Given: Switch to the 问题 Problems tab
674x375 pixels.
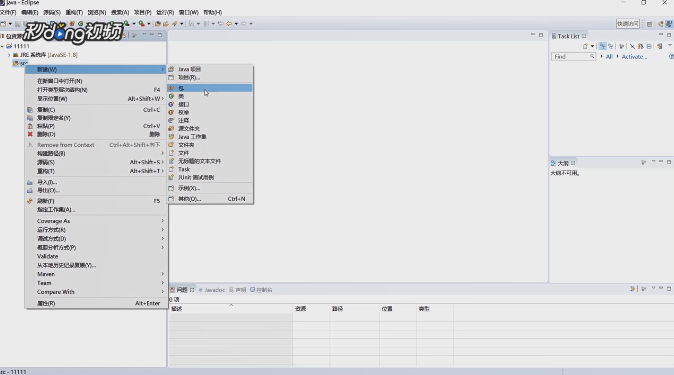Looking at the screenshot, I should click(x=182, y=290).
